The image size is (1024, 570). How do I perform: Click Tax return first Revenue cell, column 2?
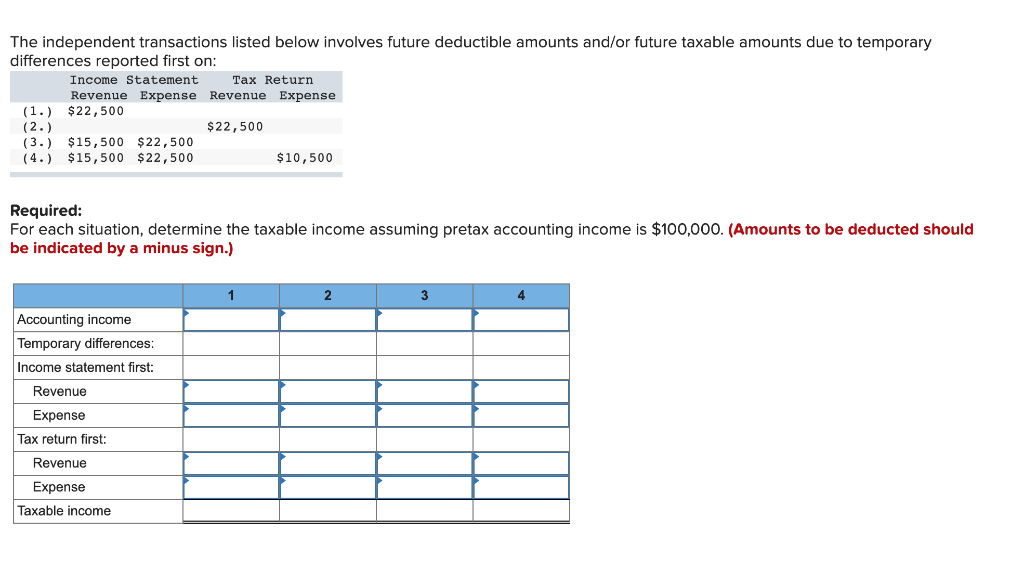pos(328,464)
